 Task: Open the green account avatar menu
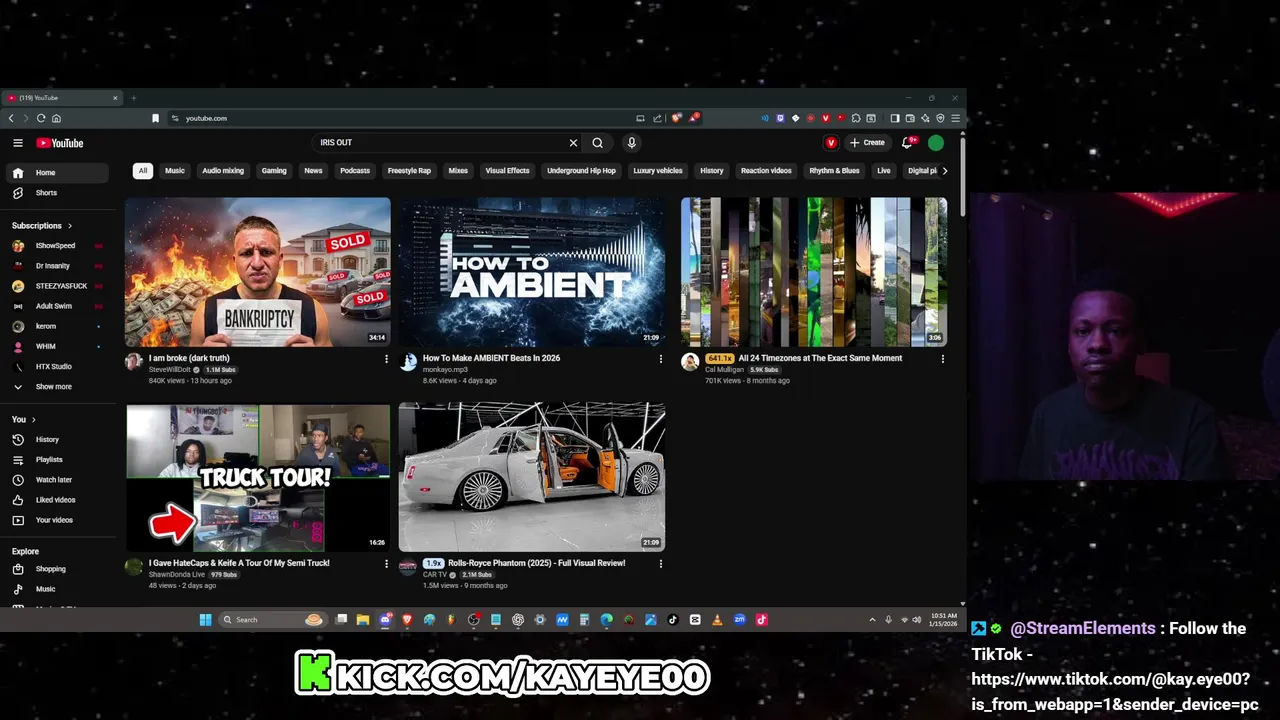[x=936, y=143]
